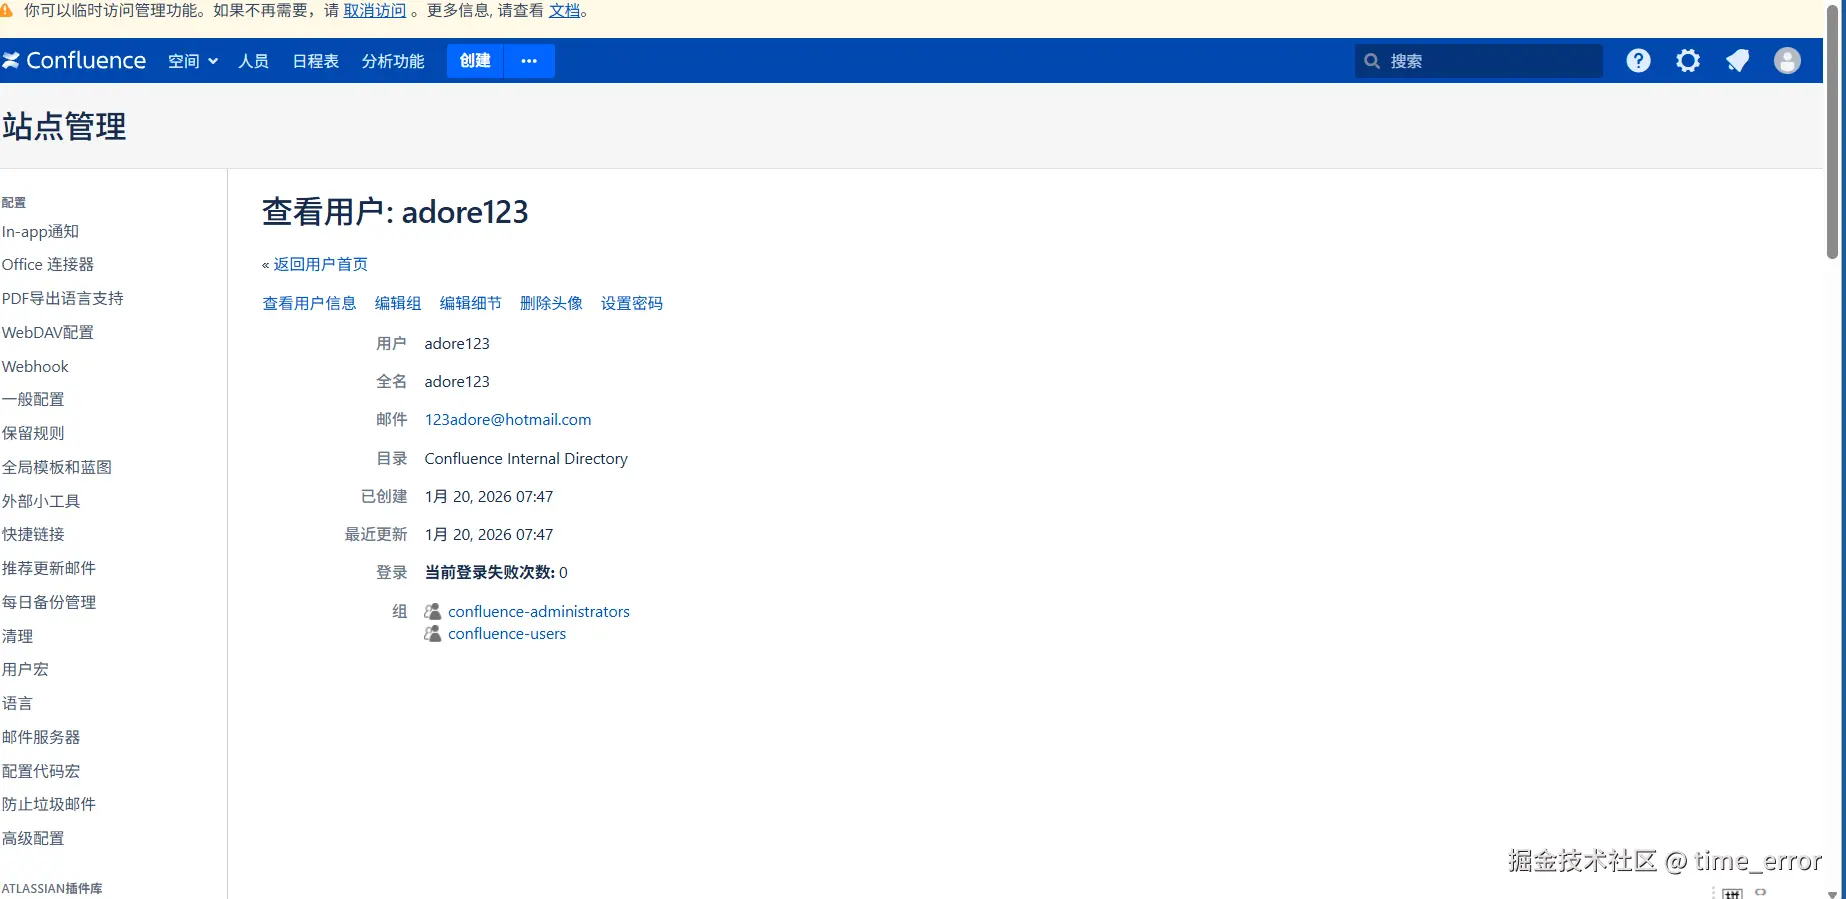Open the 分析功能 menu item
Screen dimensions: 1846x899
click(x=393, y=61)
